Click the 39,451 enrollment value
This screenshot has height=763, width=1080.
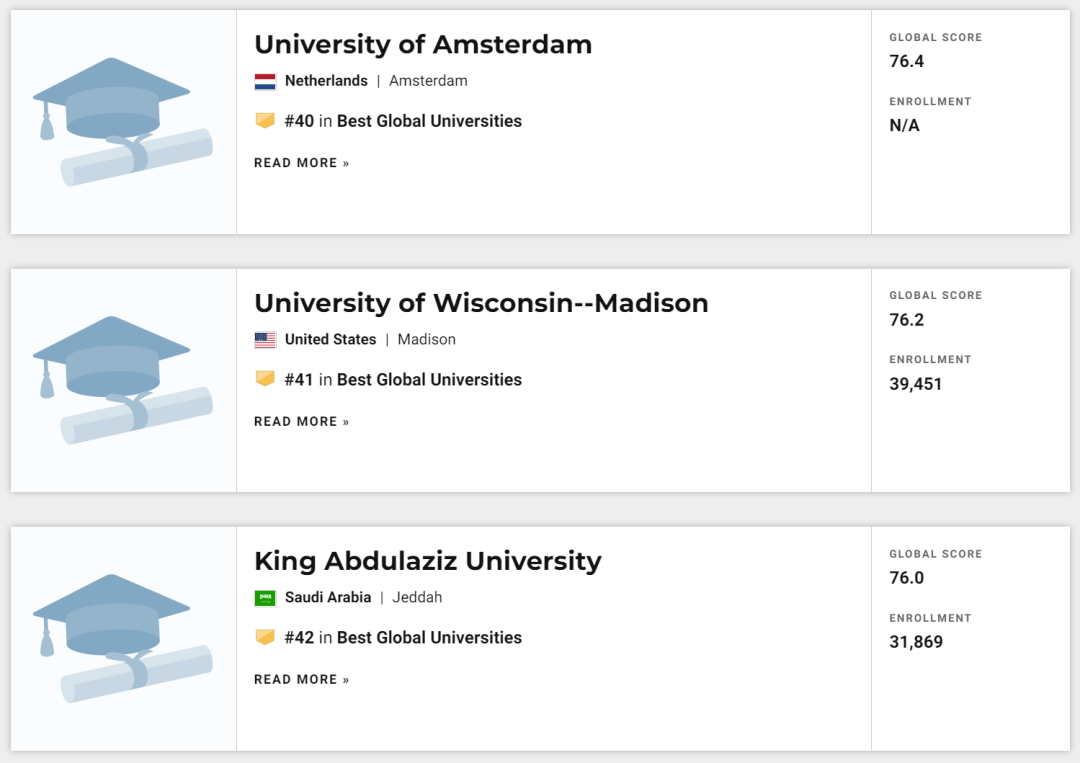[x=916, y=384]
